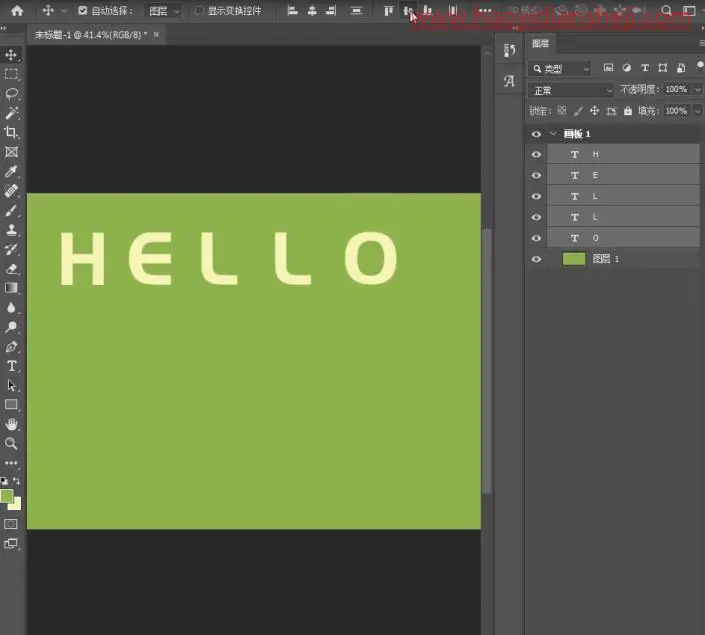Open the 图层 auto-select target dropdown
Image resolution: width=705 pixels, height=635 pixels.
click(164, 11)
